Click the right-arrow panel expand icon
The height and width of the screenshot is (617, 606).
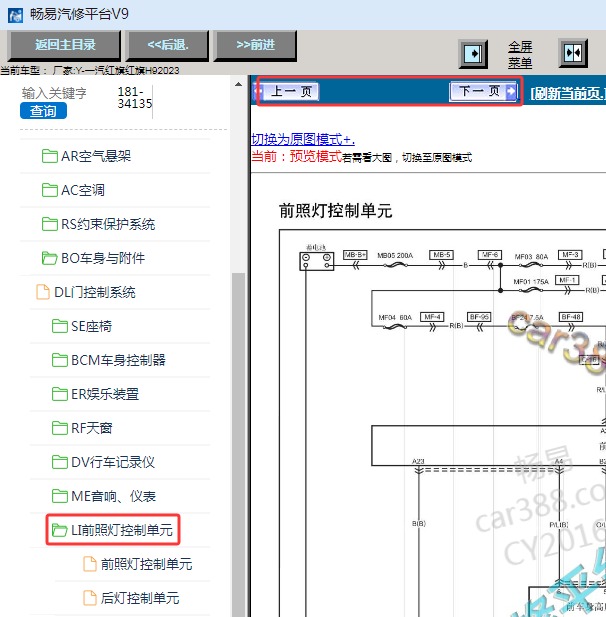(473, 53)
